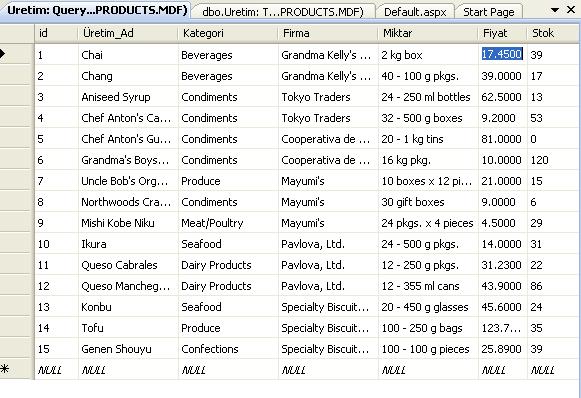Click the Queso Cabrales cell
This screenshot has height=398, width=581.
point(128,265)
